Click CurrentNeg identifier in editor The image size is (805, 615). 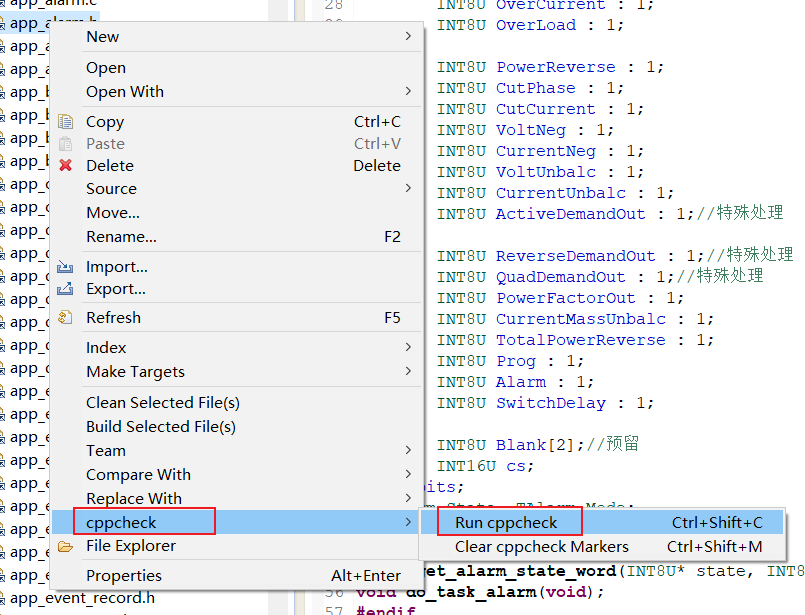pyautogui.click(x=545, y=151)
